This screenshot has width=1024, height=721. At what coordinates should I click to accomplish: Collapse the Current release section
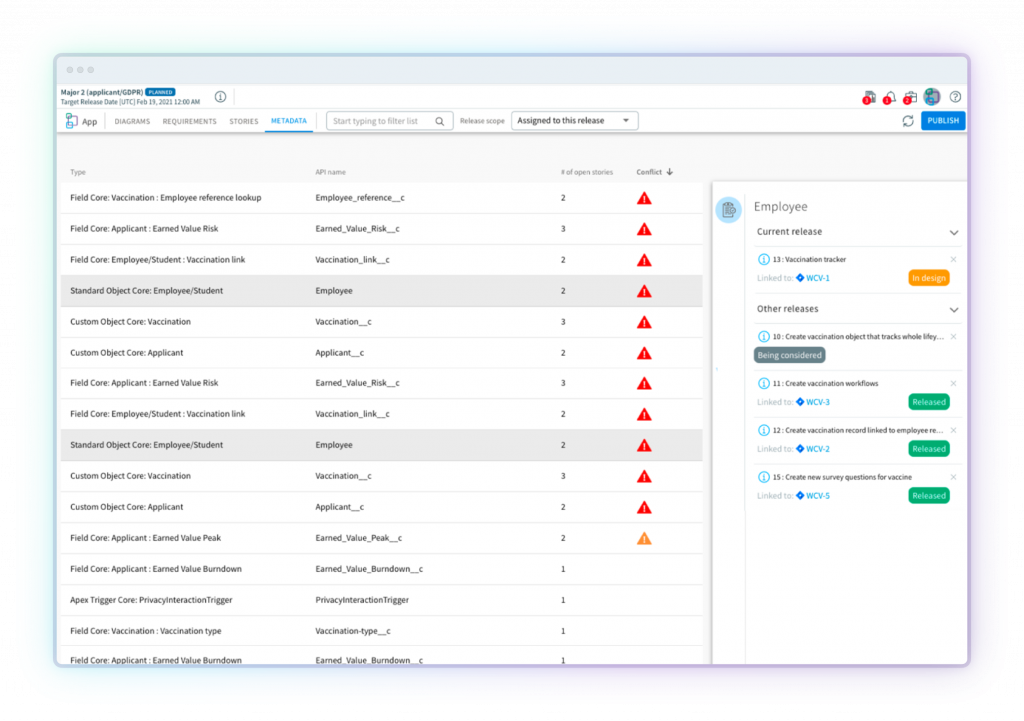coord(953,232)
